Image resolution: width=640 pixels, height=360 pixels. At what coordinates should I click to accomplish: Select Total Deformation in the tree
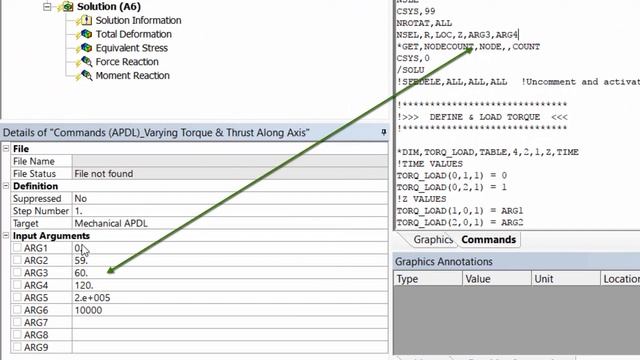(x=133, y=34)
